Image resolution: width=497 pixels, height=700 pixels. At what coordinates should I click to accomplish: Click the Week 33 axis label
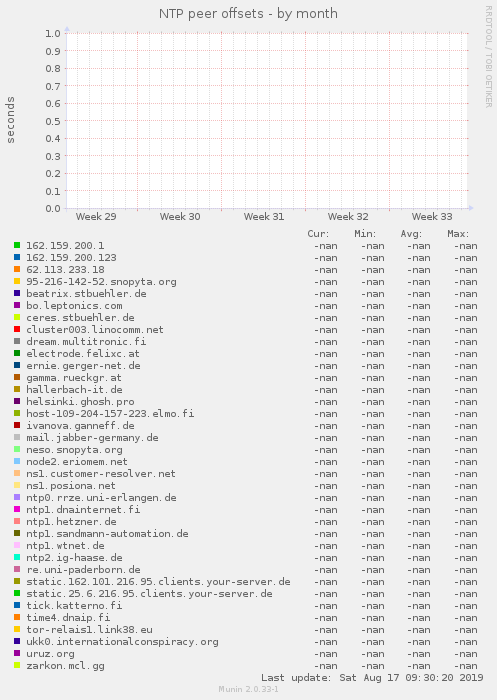click(x=432, y=217)
